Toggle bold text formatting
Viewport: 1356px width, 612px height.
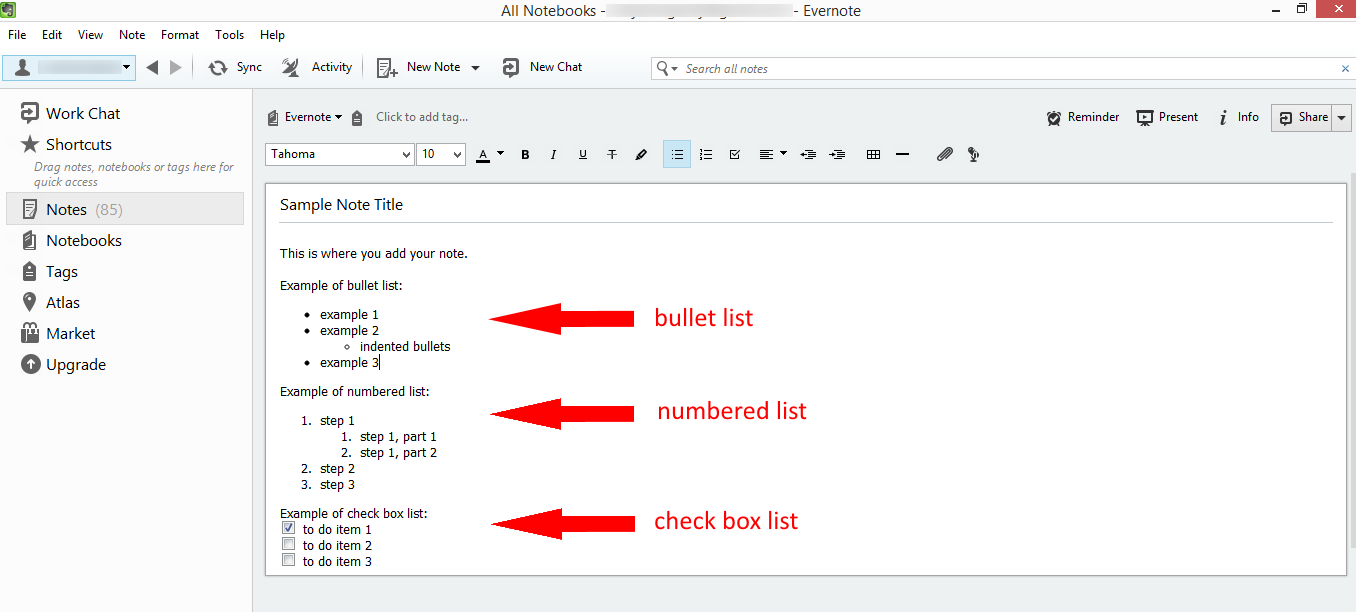[525, 155]
